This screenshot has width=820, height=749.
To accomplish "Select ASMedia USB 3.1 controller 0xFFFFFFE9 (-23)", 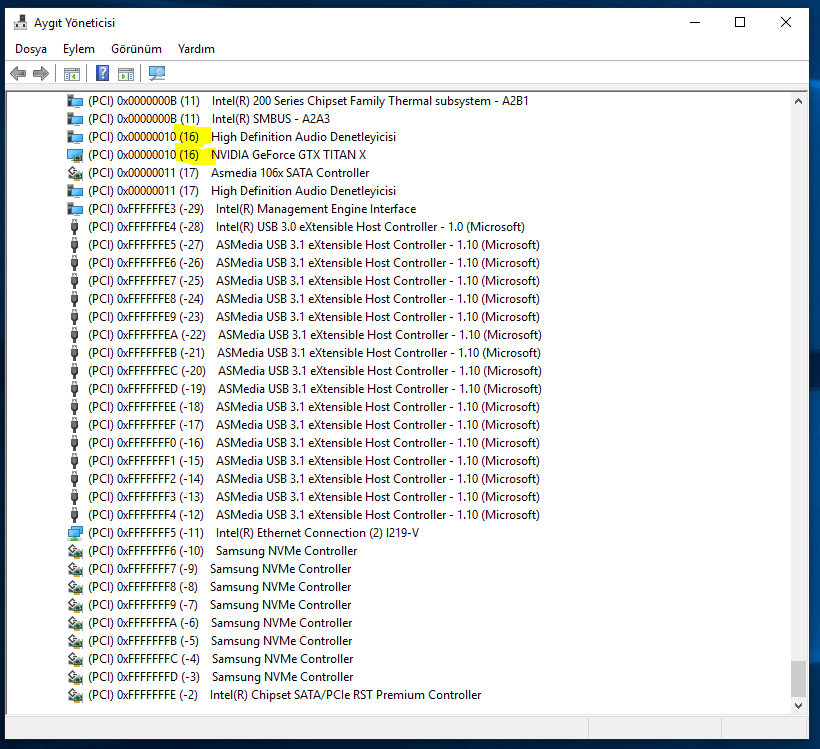I will [x=314, y=317].
